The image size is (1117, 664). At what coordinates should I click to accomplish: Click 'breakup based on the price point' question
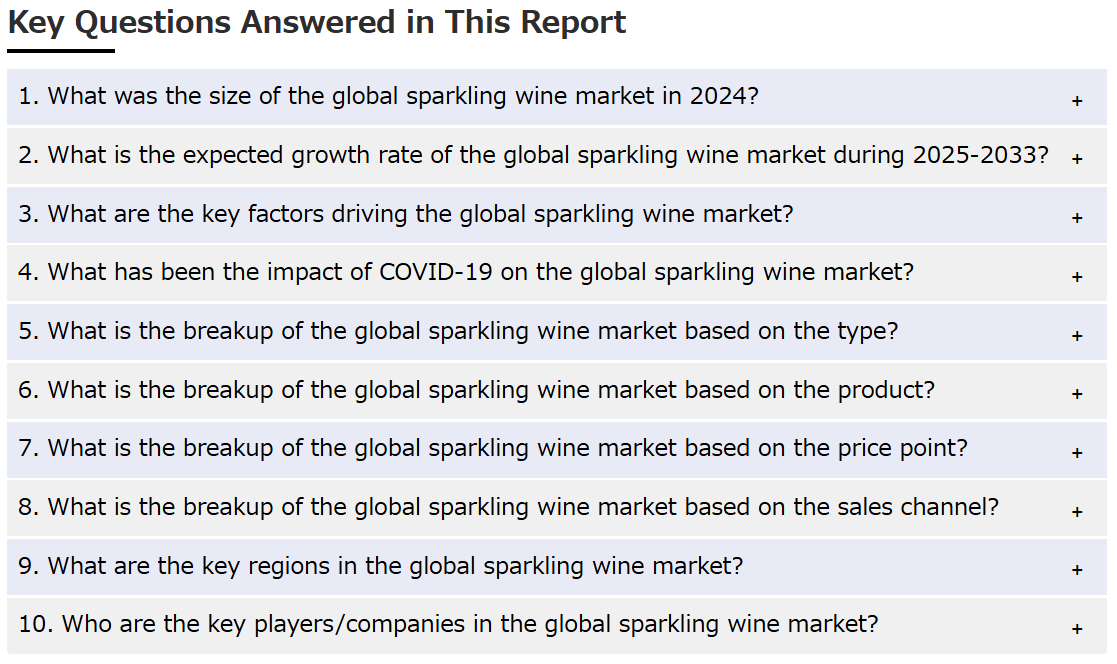556,449
